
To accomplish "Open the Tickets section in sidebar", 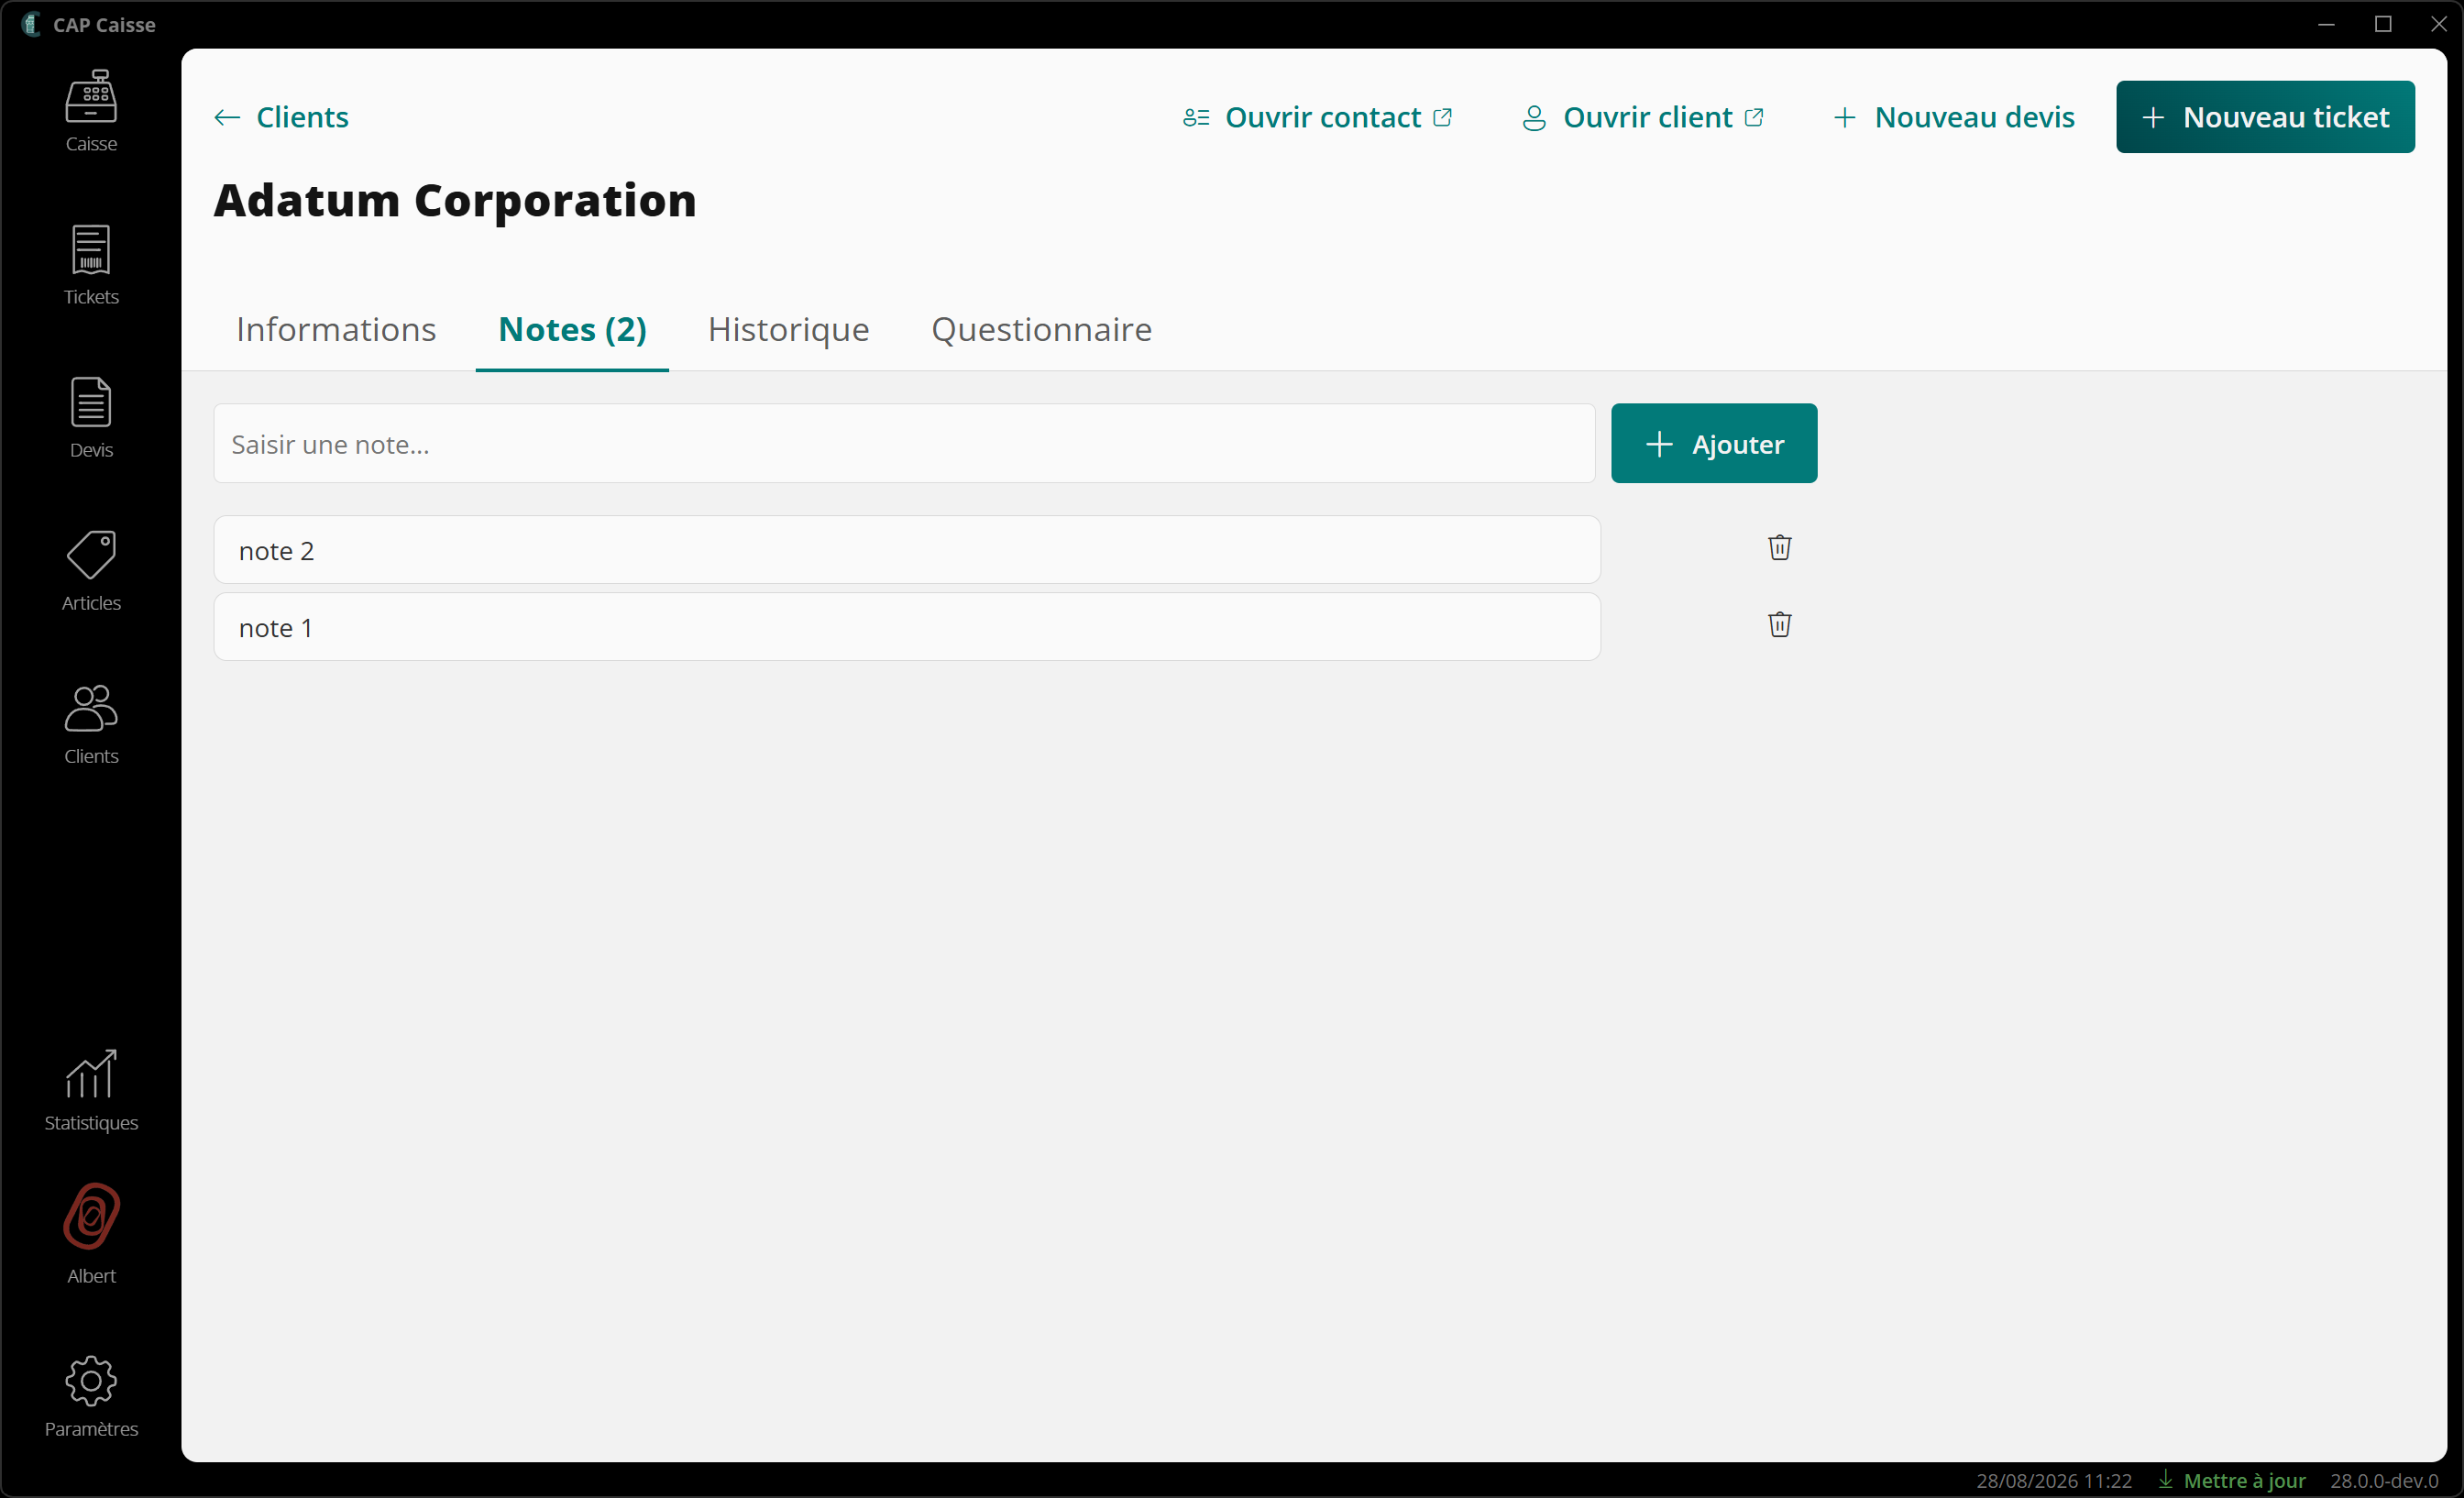I will point(91,264).
